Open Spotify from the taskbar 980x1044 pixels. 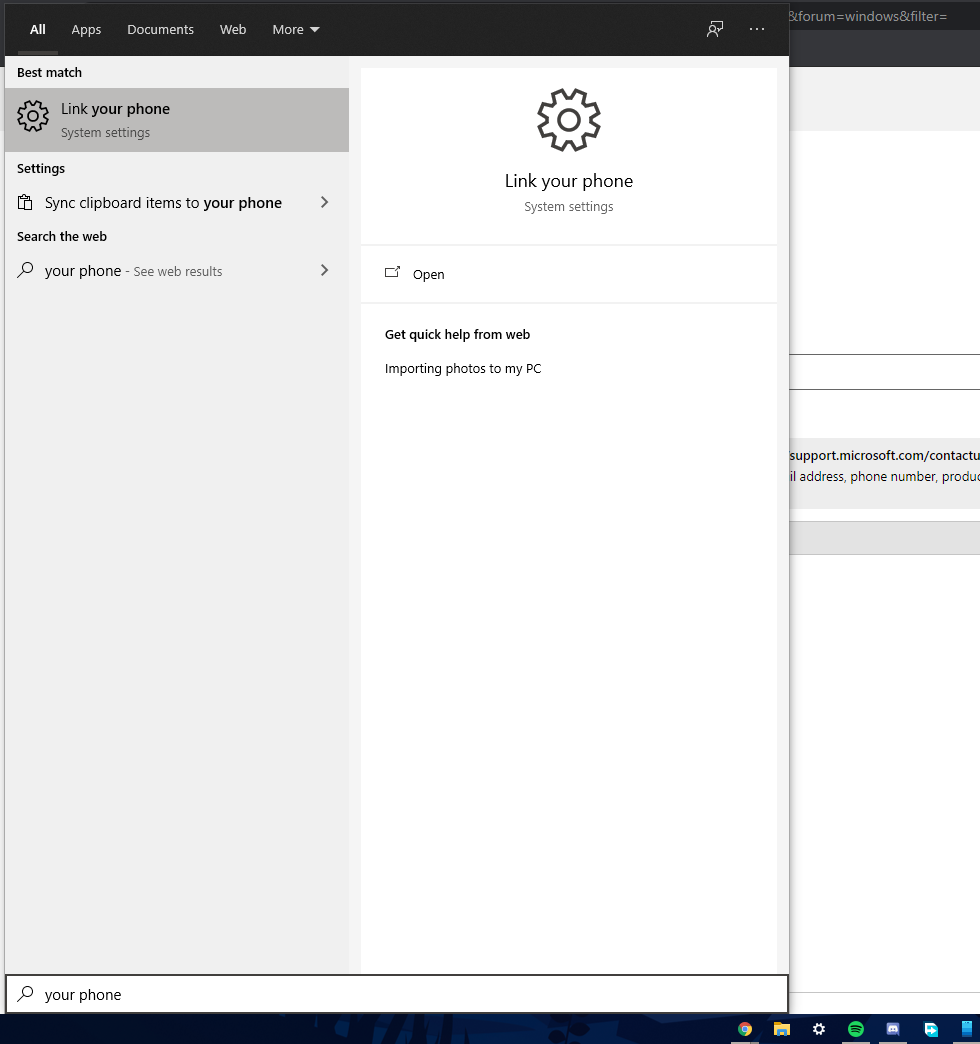[856, 1029]
